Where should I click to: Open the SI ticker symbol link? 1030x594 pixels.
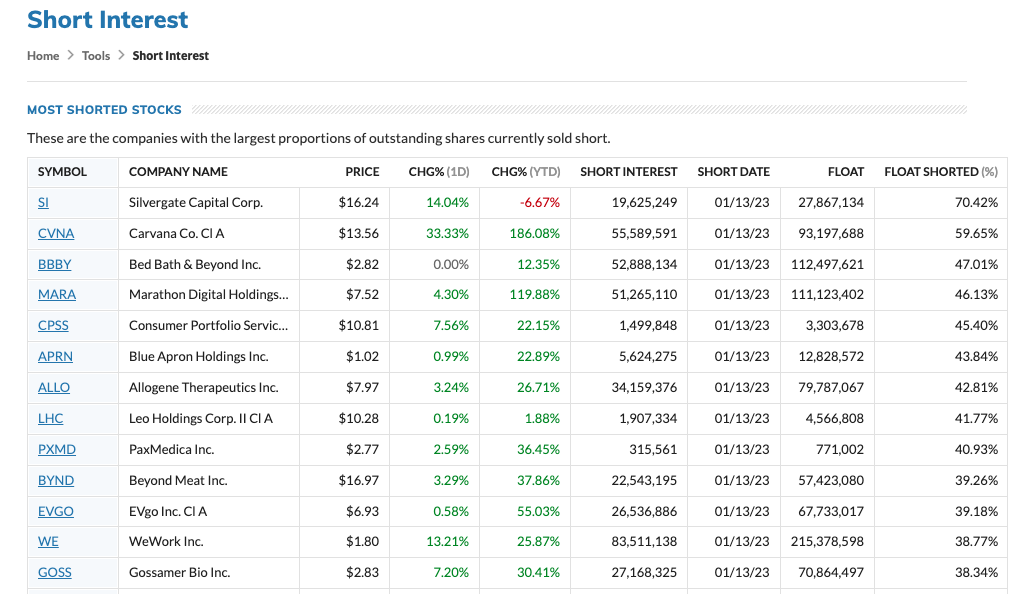(x=43, y=203)
